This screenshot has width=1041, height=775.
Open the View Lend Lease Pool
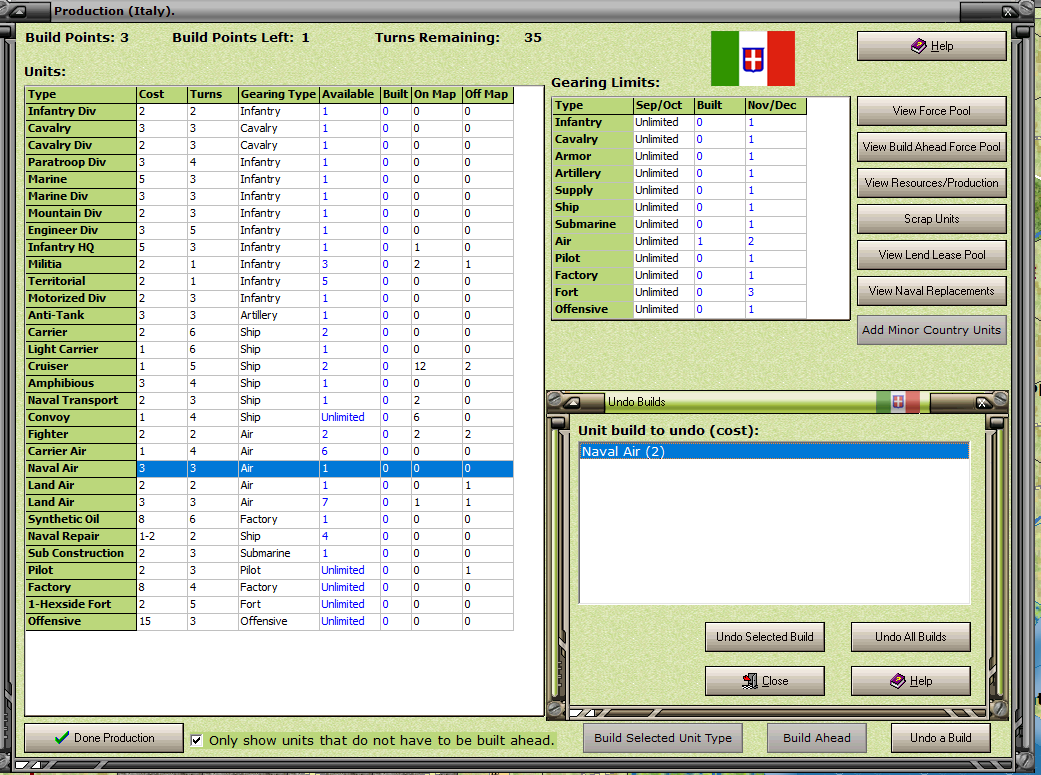931,254
